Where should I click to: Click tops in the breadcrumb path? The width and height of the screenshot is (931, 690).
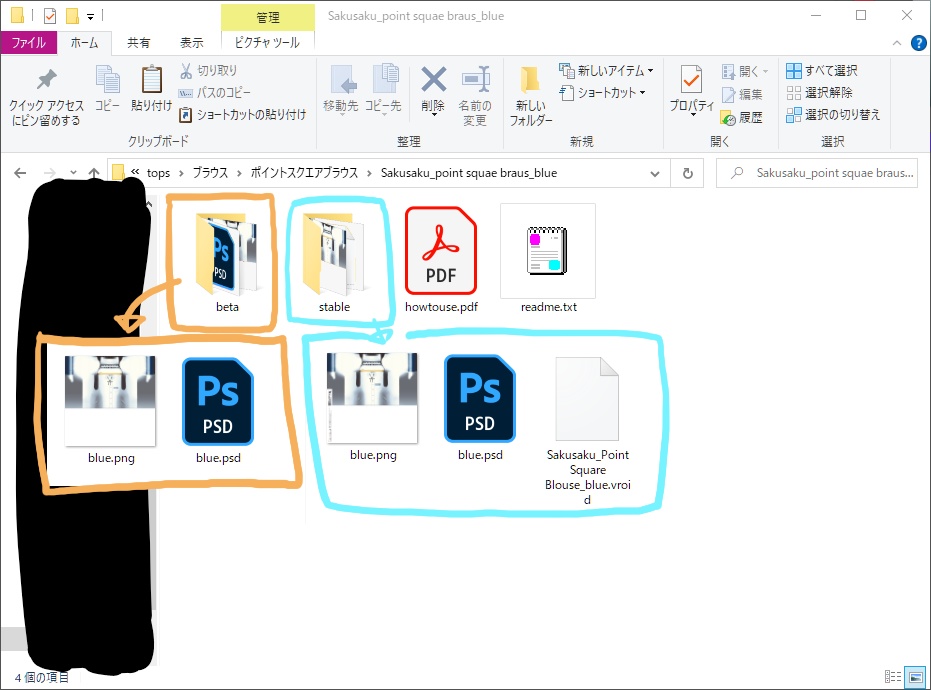coord(158,173)
